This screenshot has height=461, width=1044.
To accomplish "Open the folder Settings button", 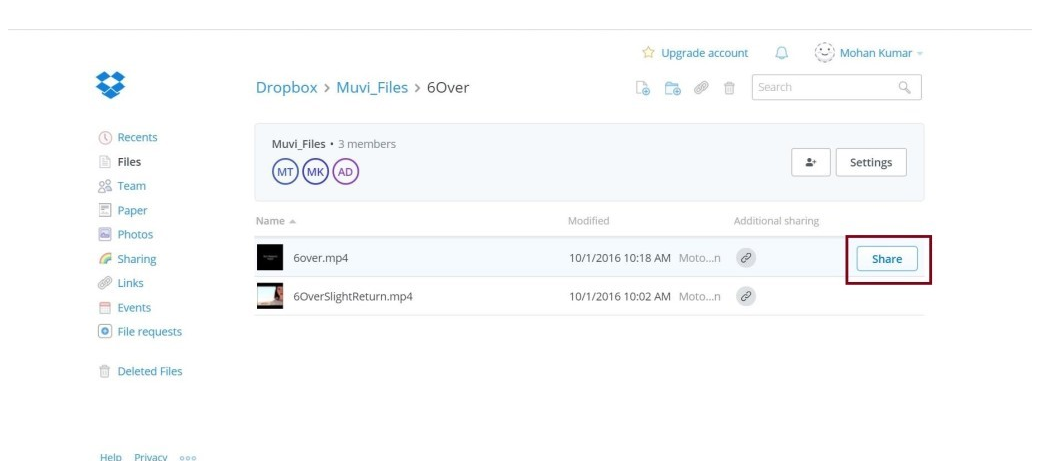I will 870,163.
